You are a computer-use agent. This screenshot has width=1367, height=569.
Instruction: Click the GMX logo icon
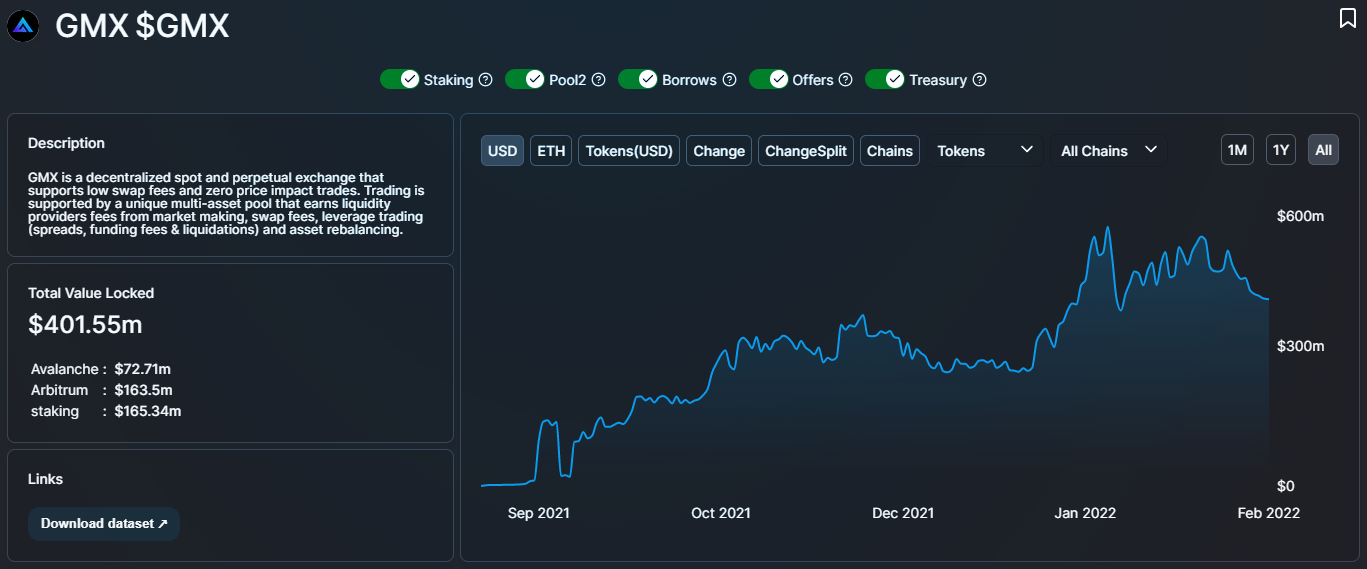[23, 27]
